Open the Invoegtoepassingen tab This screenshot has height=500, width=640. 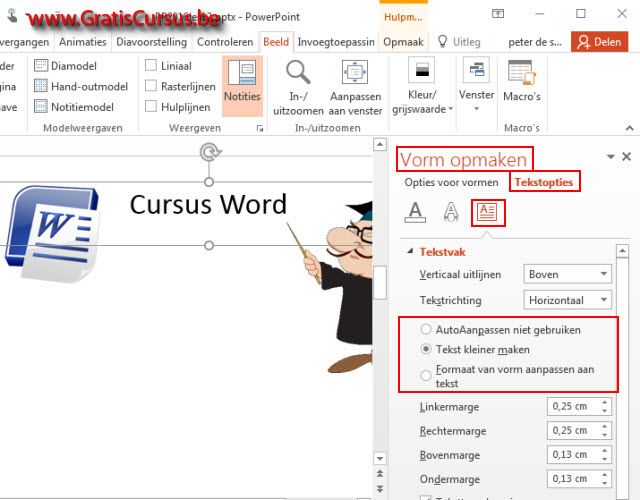(336, 42)
